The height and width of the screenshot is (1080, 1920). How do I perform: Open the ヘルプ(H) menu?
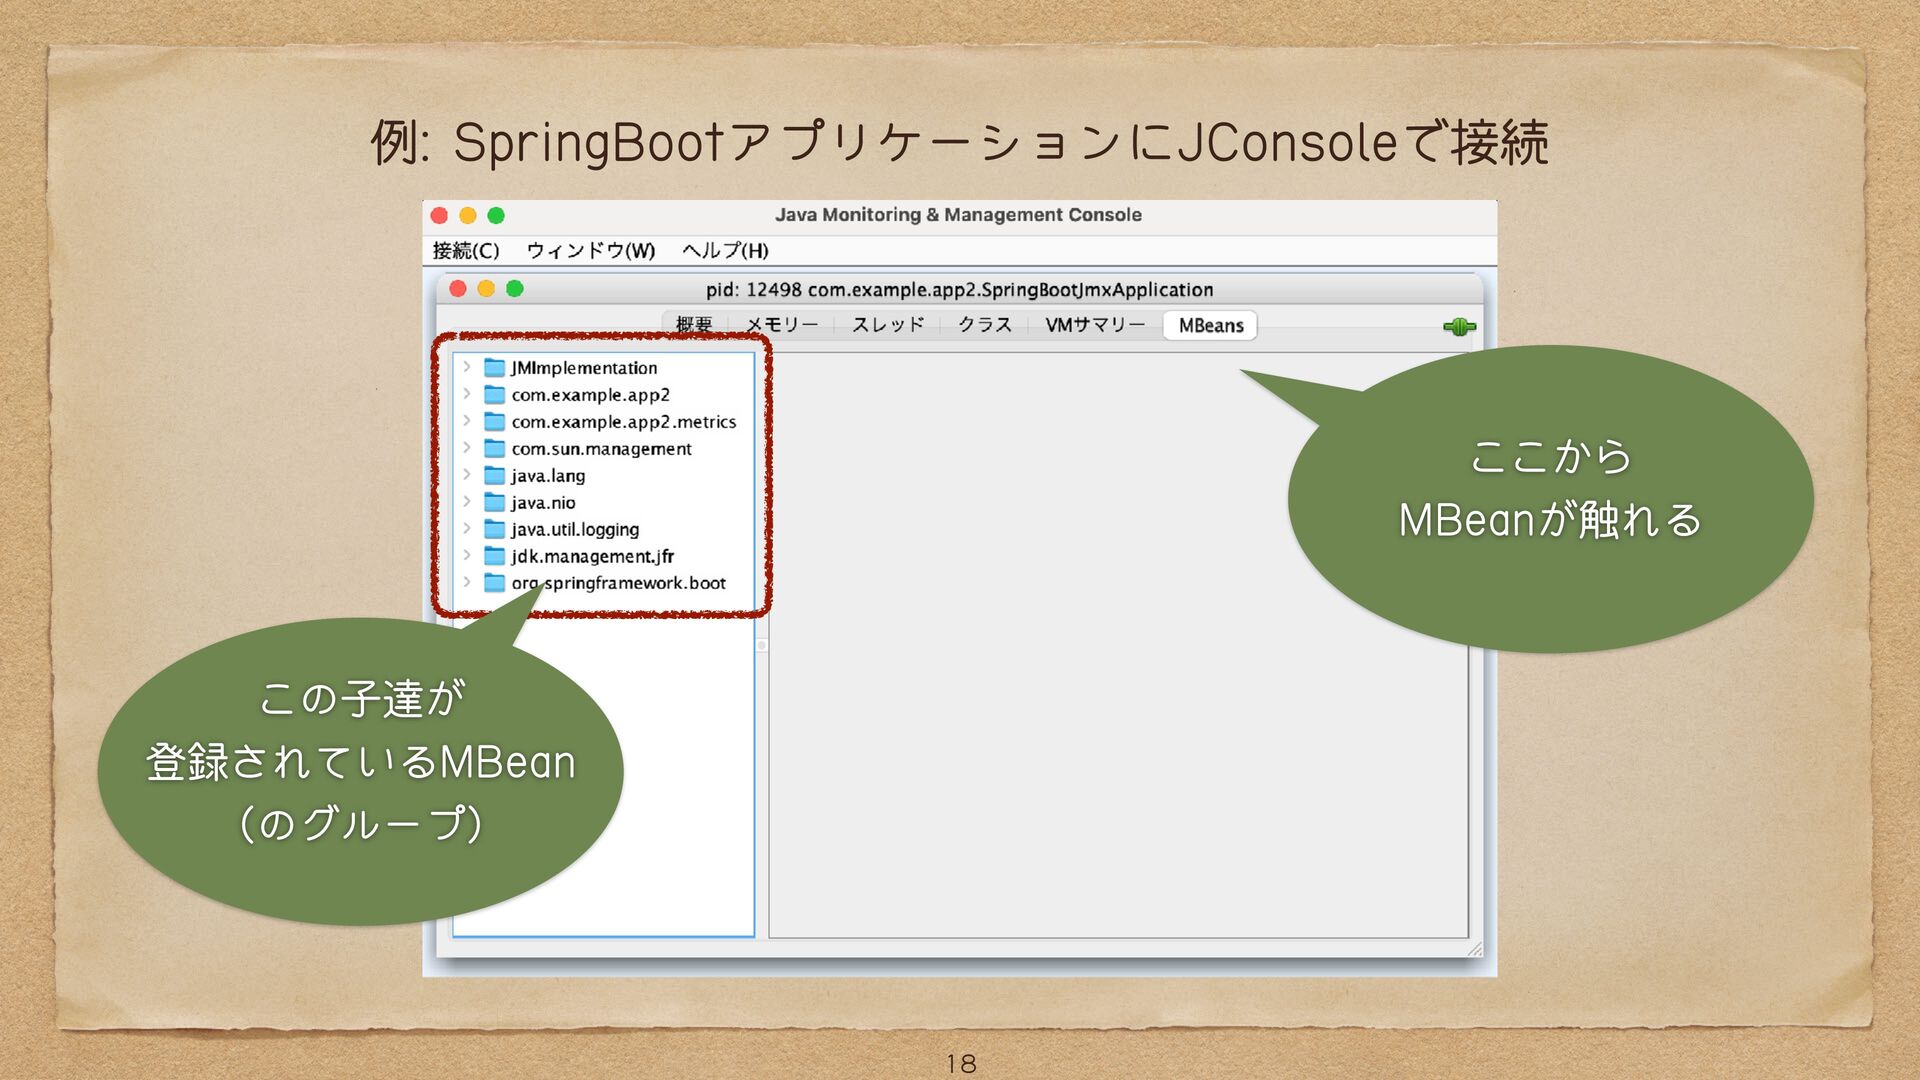point(725,251)
